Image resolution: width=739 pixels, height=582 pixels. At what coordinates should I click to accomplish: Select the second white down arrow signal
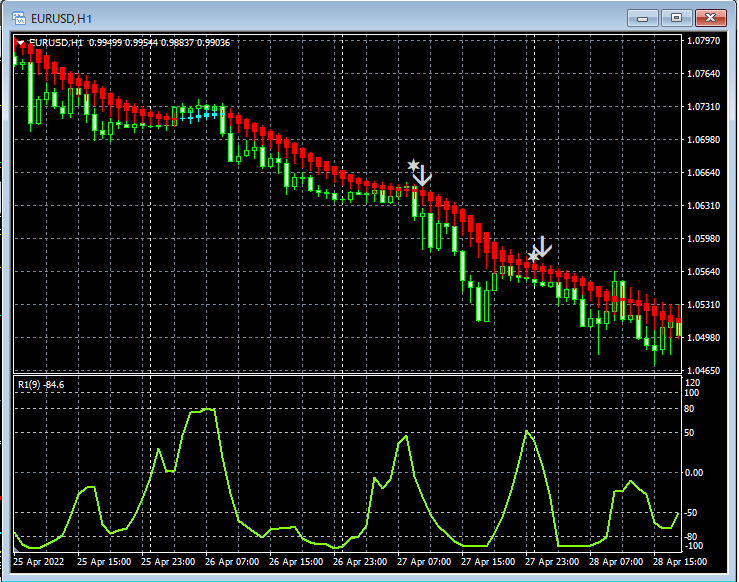click(x=542, y=246)
